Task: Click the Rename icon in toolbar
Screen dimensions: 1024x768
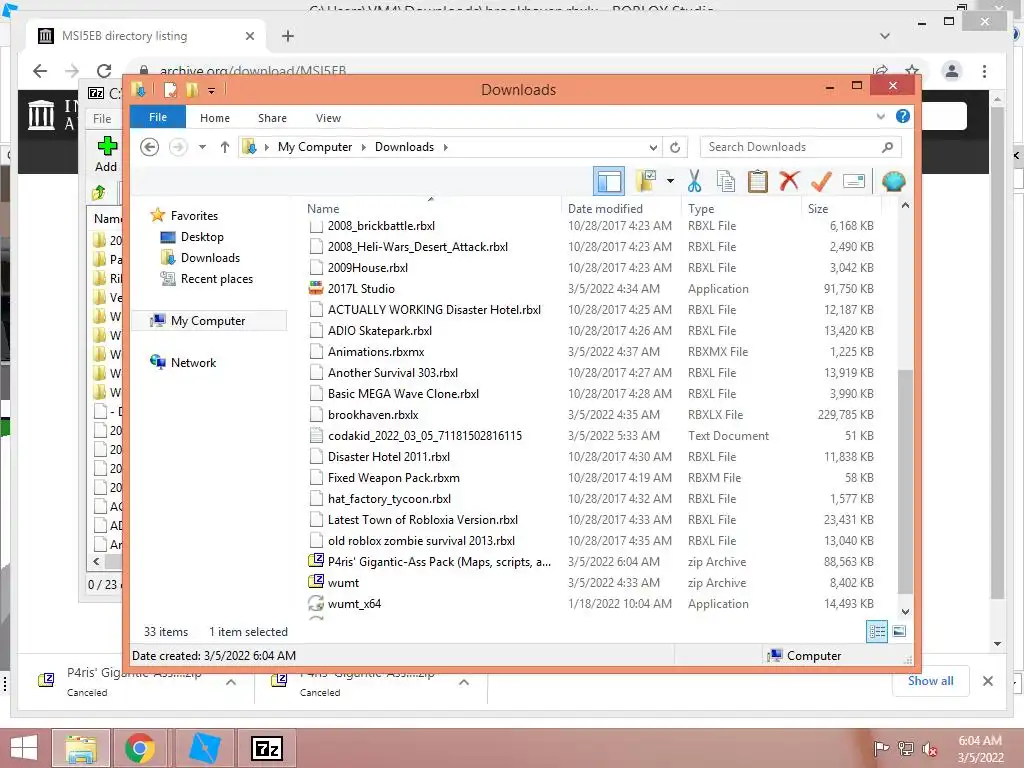Action: tap(854, 181)
